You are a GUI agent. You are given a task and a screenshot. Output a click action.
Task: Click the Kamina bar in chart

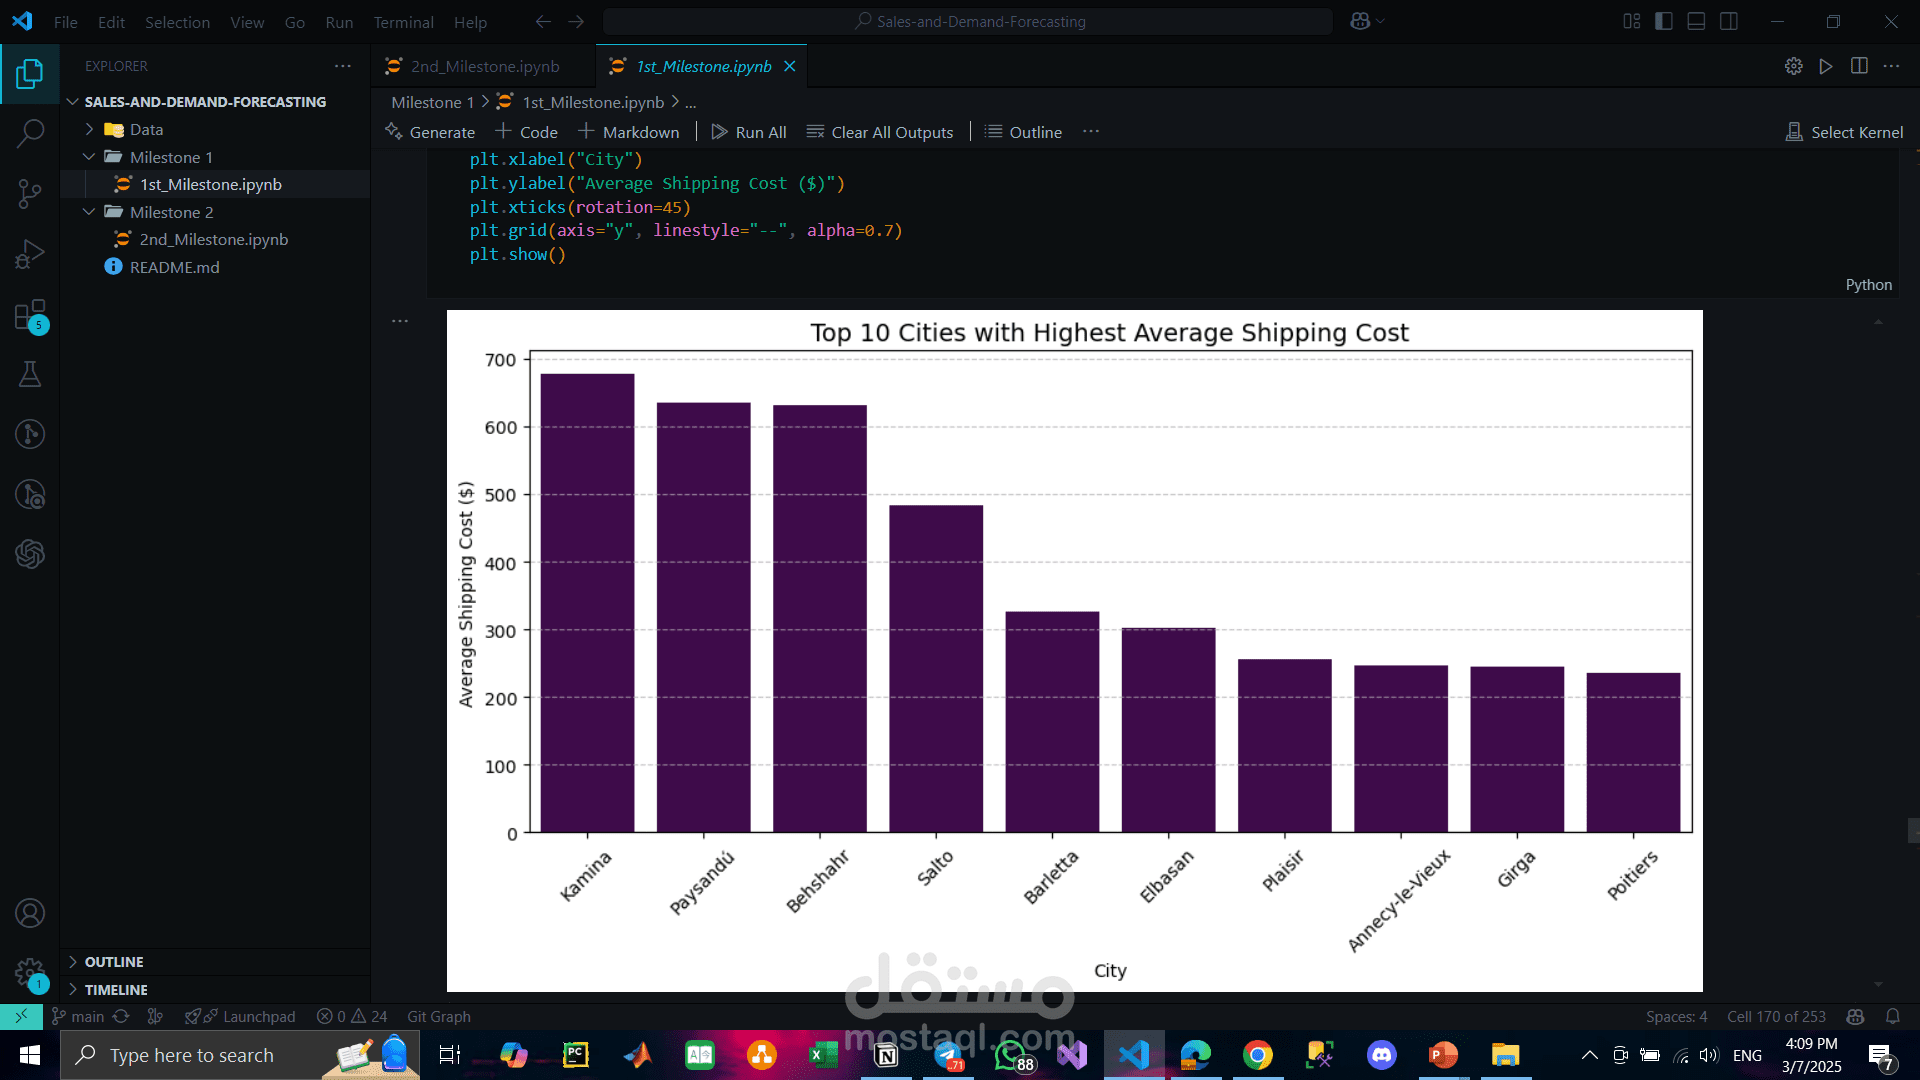pos(587,602)
